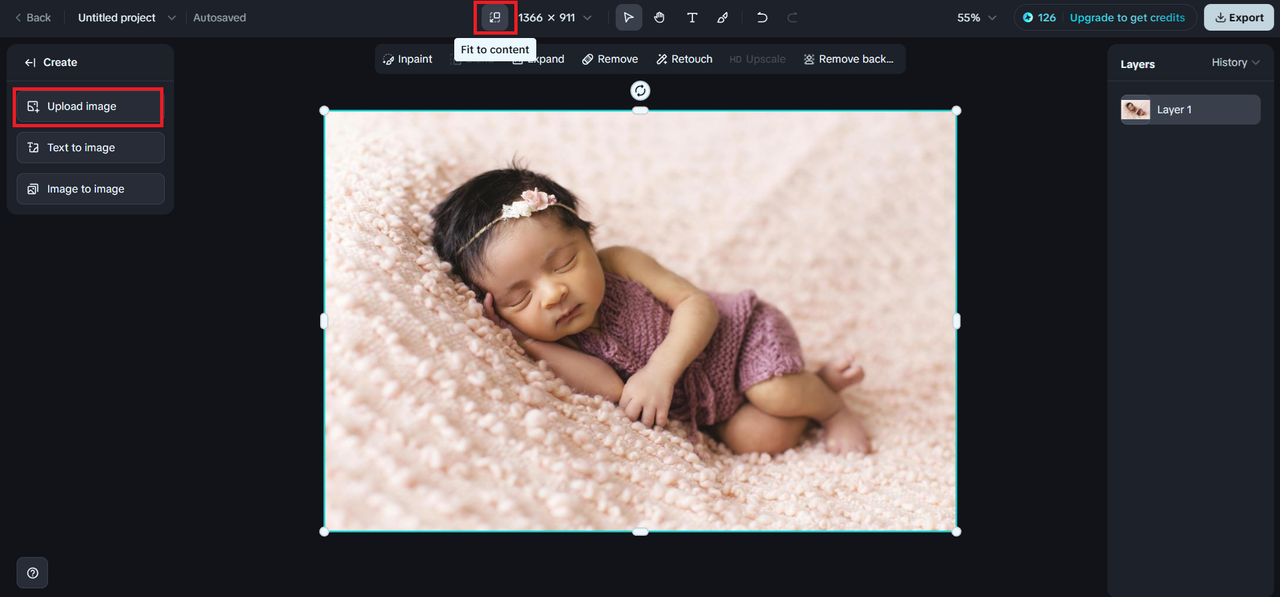Click Upgrade to get credits link

[1127, 18]
